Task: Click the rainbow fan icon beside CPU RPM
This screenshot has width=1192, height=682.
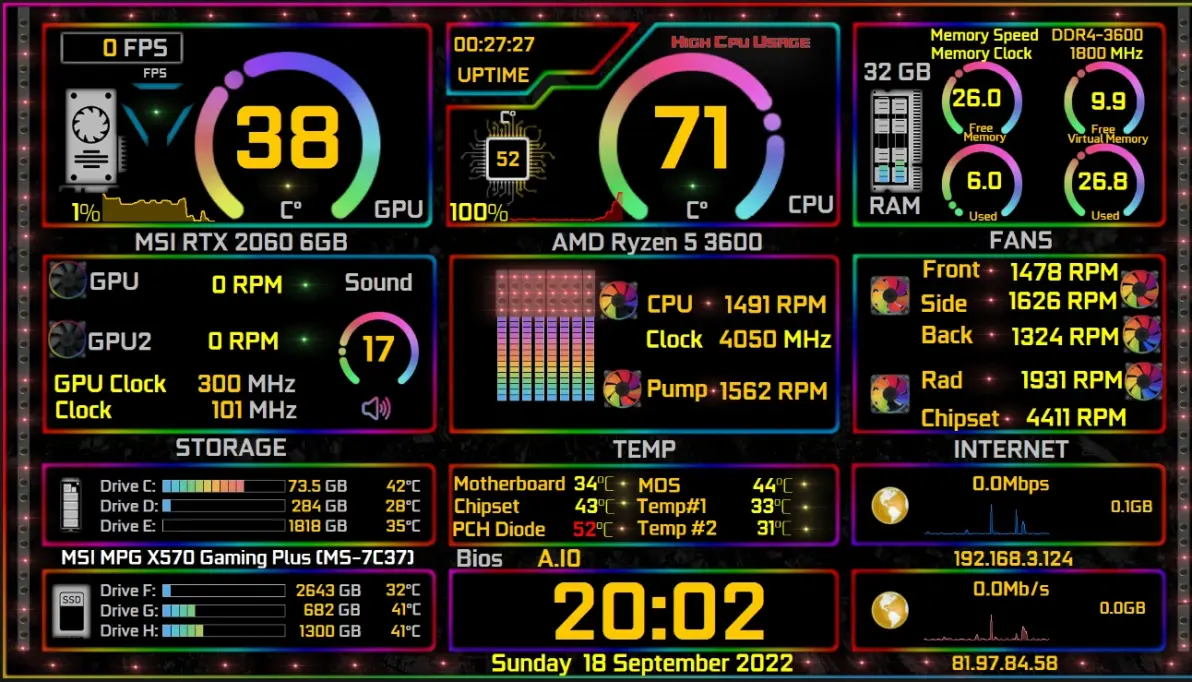Action: [x=618, y=300]
